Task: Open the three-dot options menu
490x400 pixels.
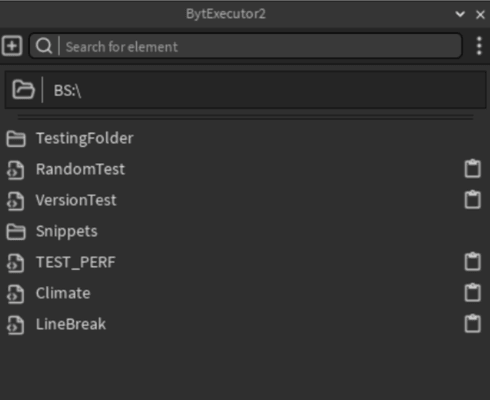Action: click(479, 46)
